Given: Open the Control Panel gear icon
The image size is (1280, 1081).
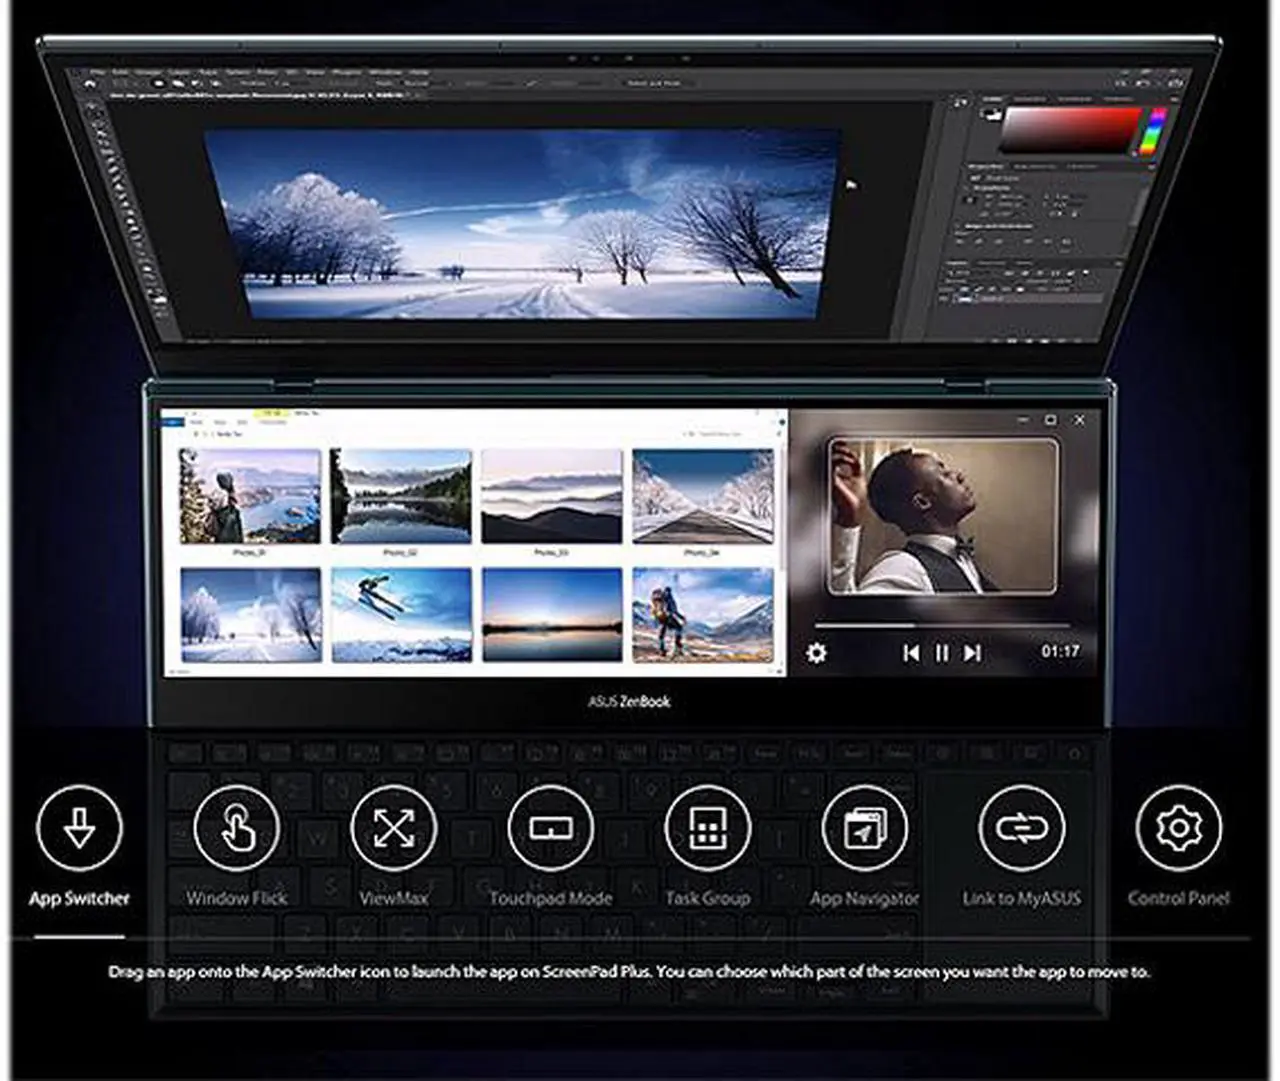Looking at the screenshot, I should point(1179,828).
